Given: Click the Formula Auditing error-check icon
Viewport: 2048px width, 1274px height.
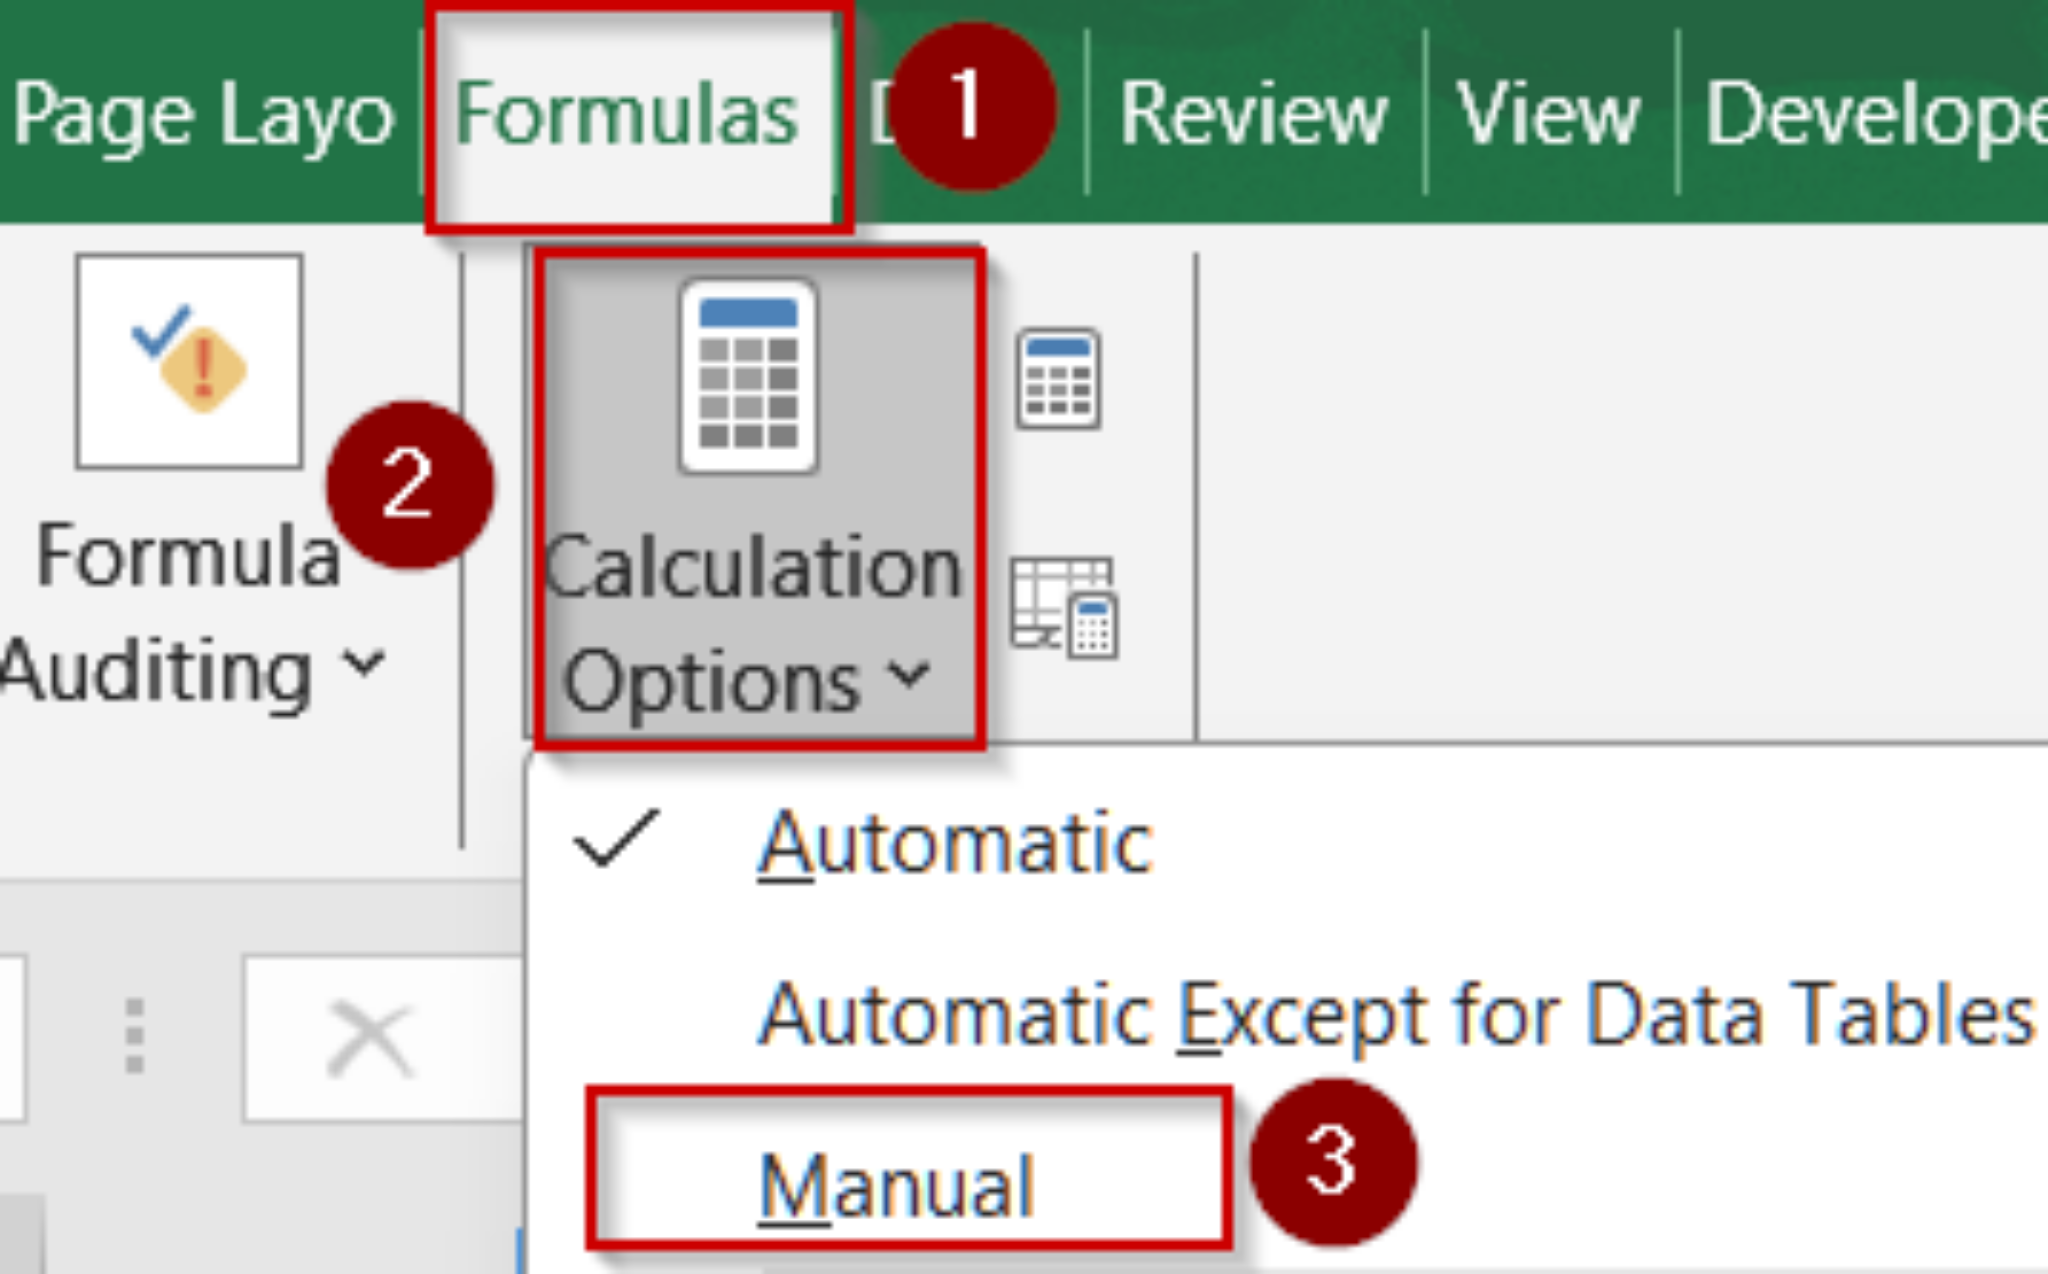Looking at the screenshot, I should [x=188, y=362].
